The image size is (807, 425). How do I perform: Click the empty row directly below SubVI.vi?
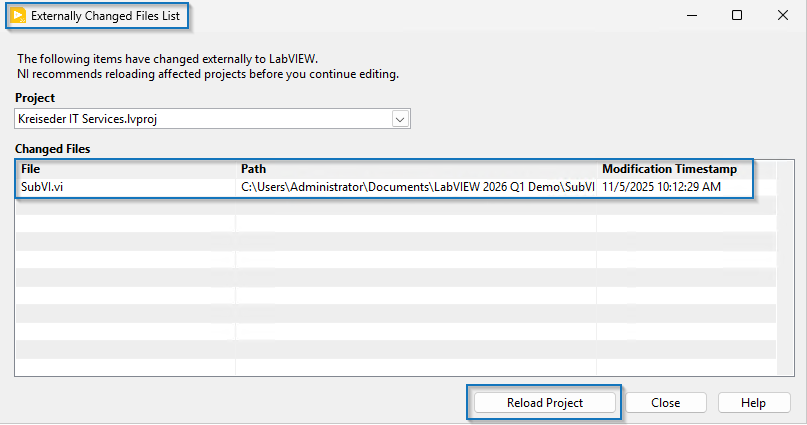click(x=125, y=205)
